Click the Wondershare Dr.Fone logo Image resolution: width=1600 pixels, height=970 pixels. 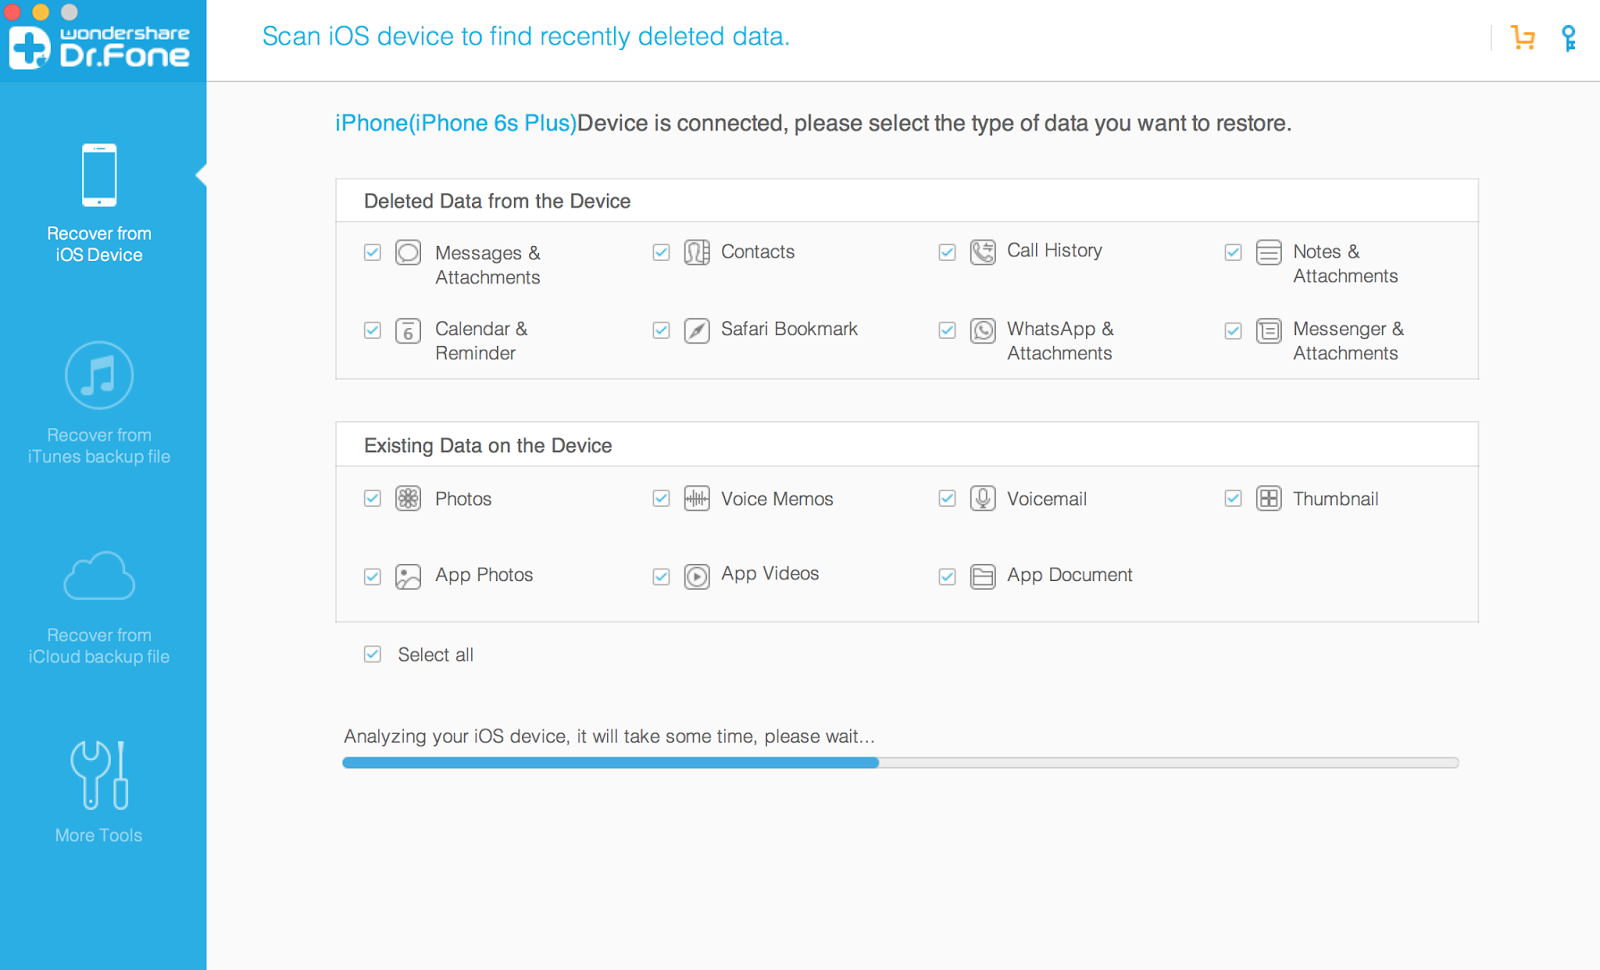[x=100, y=46]
